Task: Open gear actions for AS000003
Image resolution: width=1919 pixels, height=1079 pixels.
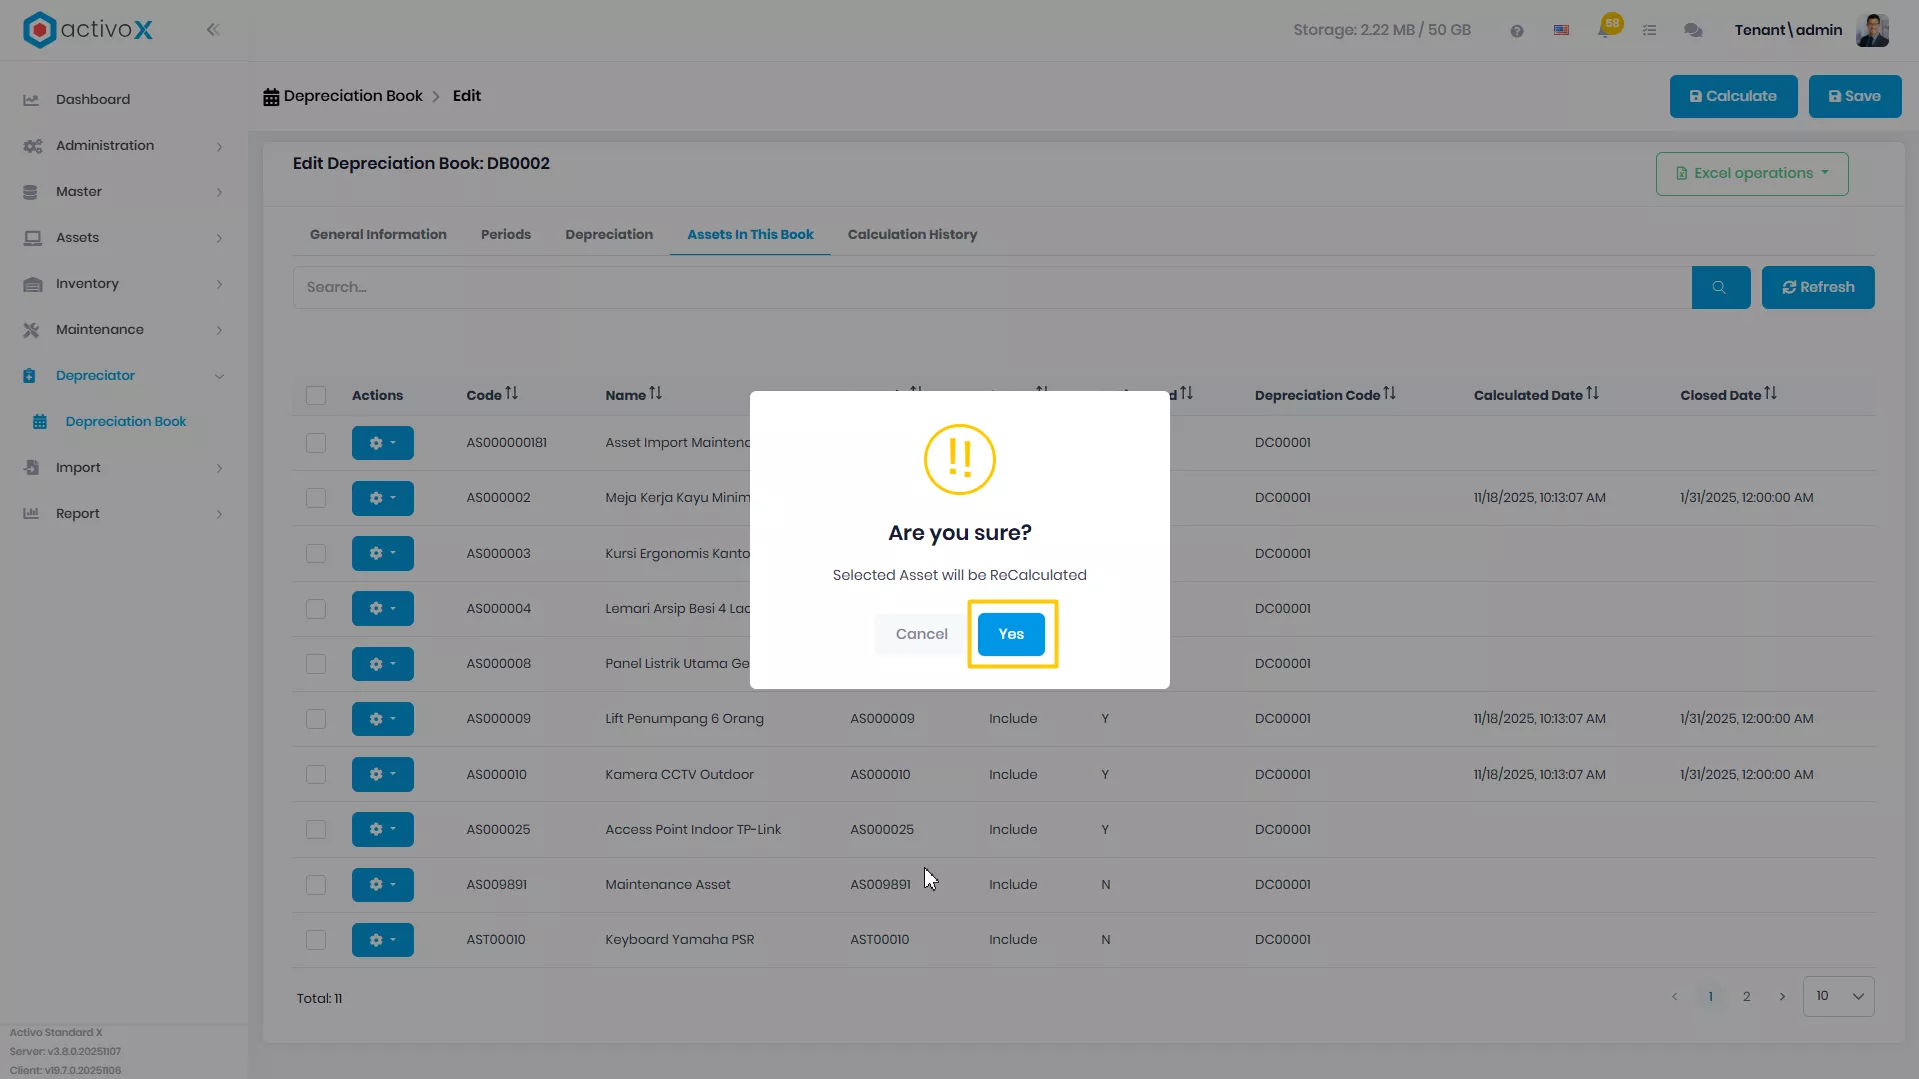Action: click(x=382, y=553)
